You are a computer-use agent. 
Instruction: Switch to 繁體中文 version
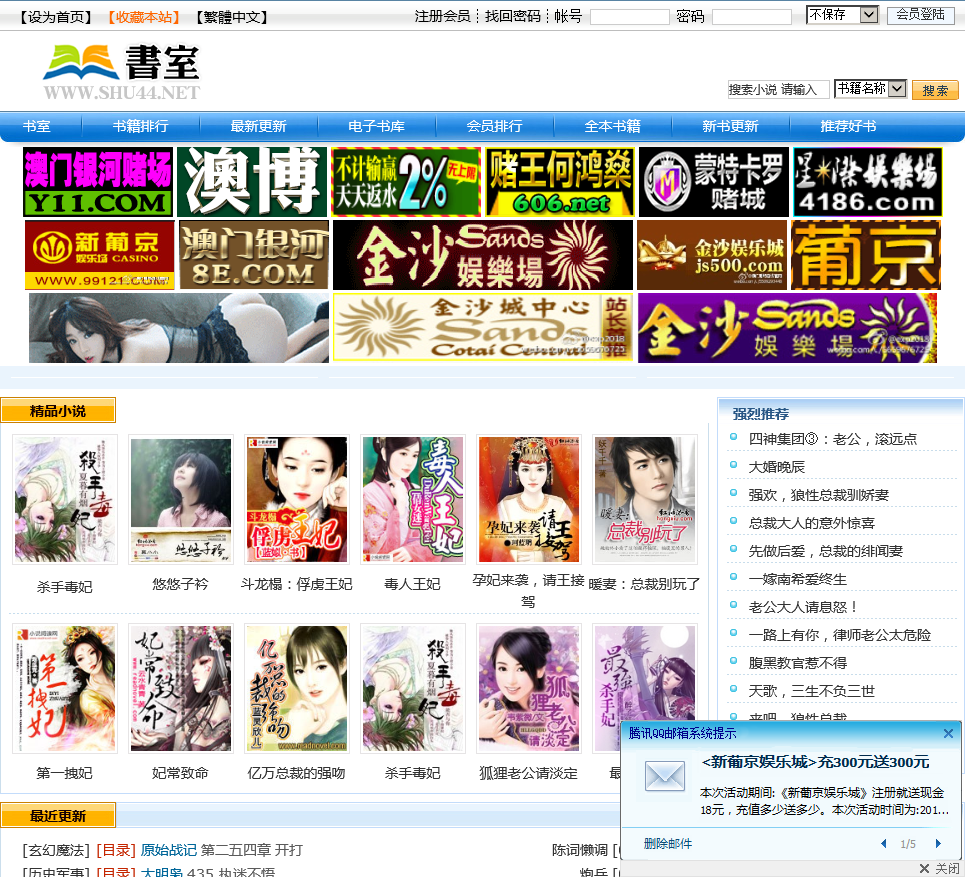(x=232, y=17)
